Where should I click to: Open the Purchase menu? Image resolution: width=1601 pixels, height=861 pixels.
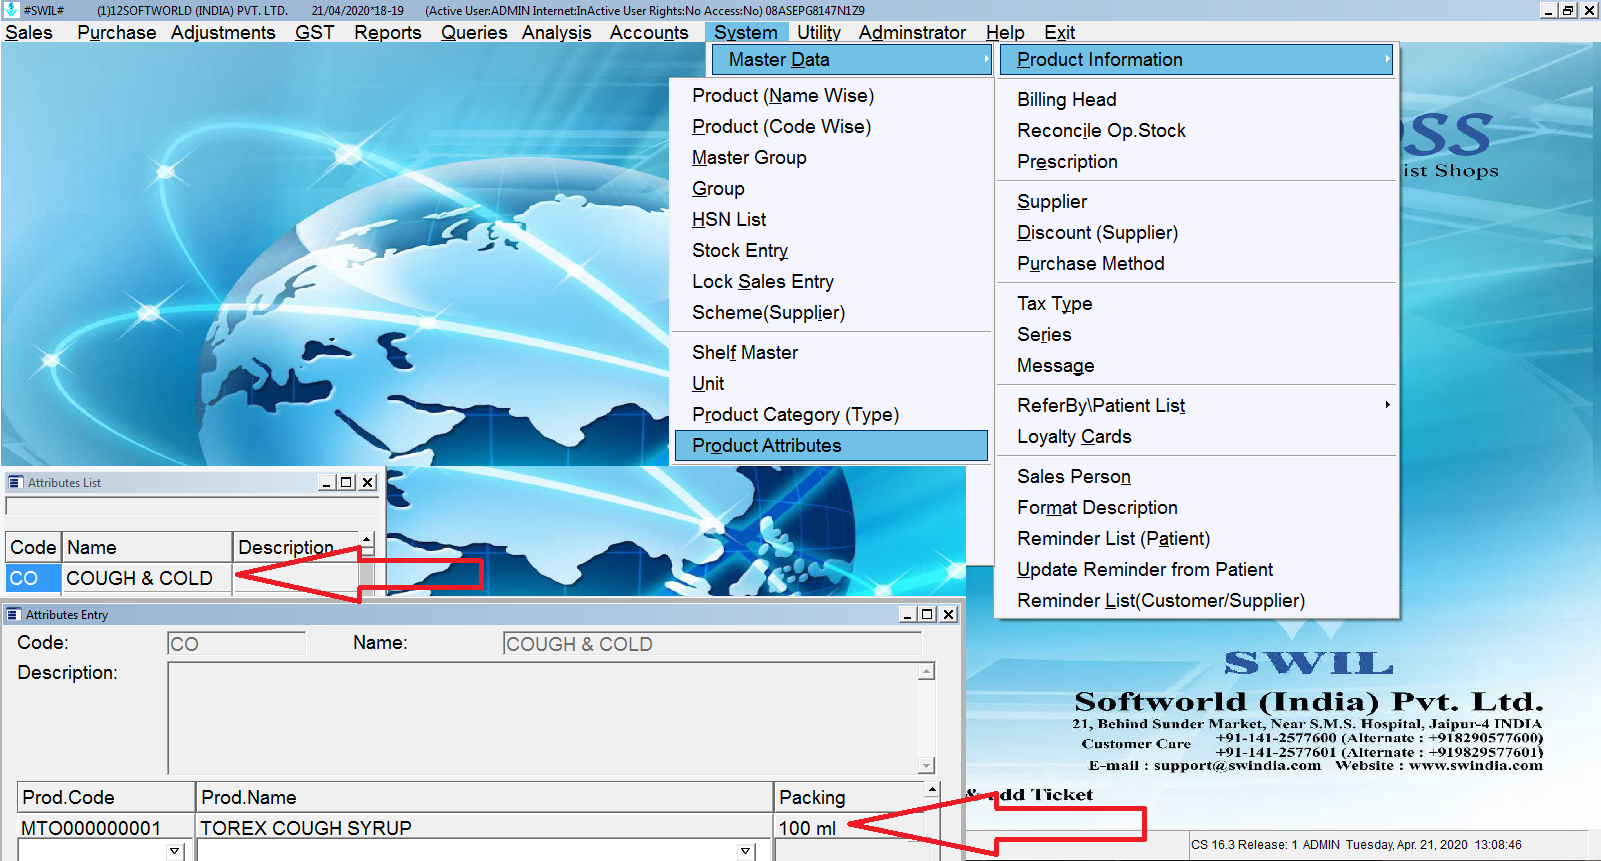tap(116, 32)
